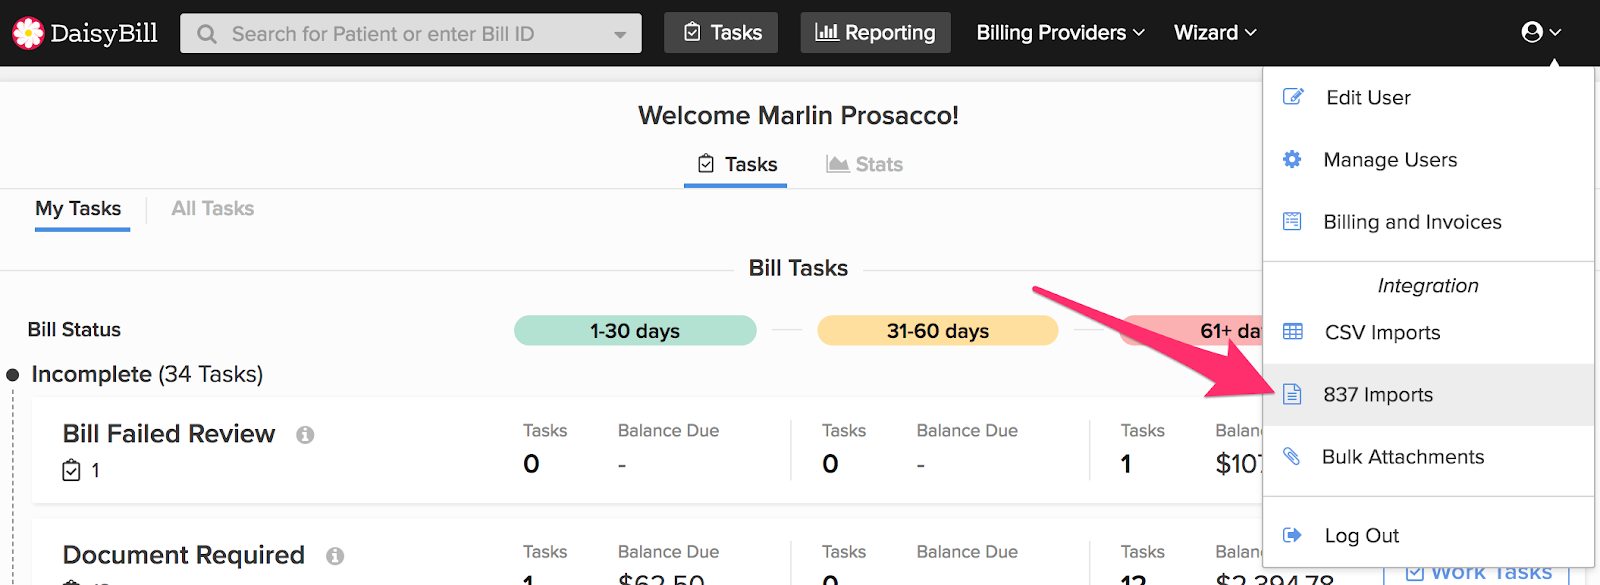Click the user account avatar icon

[1532, 32]
